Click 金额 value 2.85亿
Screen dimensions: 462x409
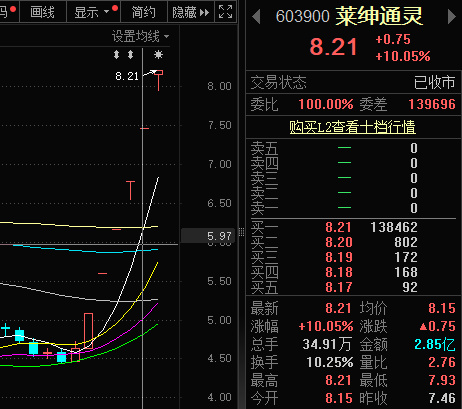[x=435, y=344]
